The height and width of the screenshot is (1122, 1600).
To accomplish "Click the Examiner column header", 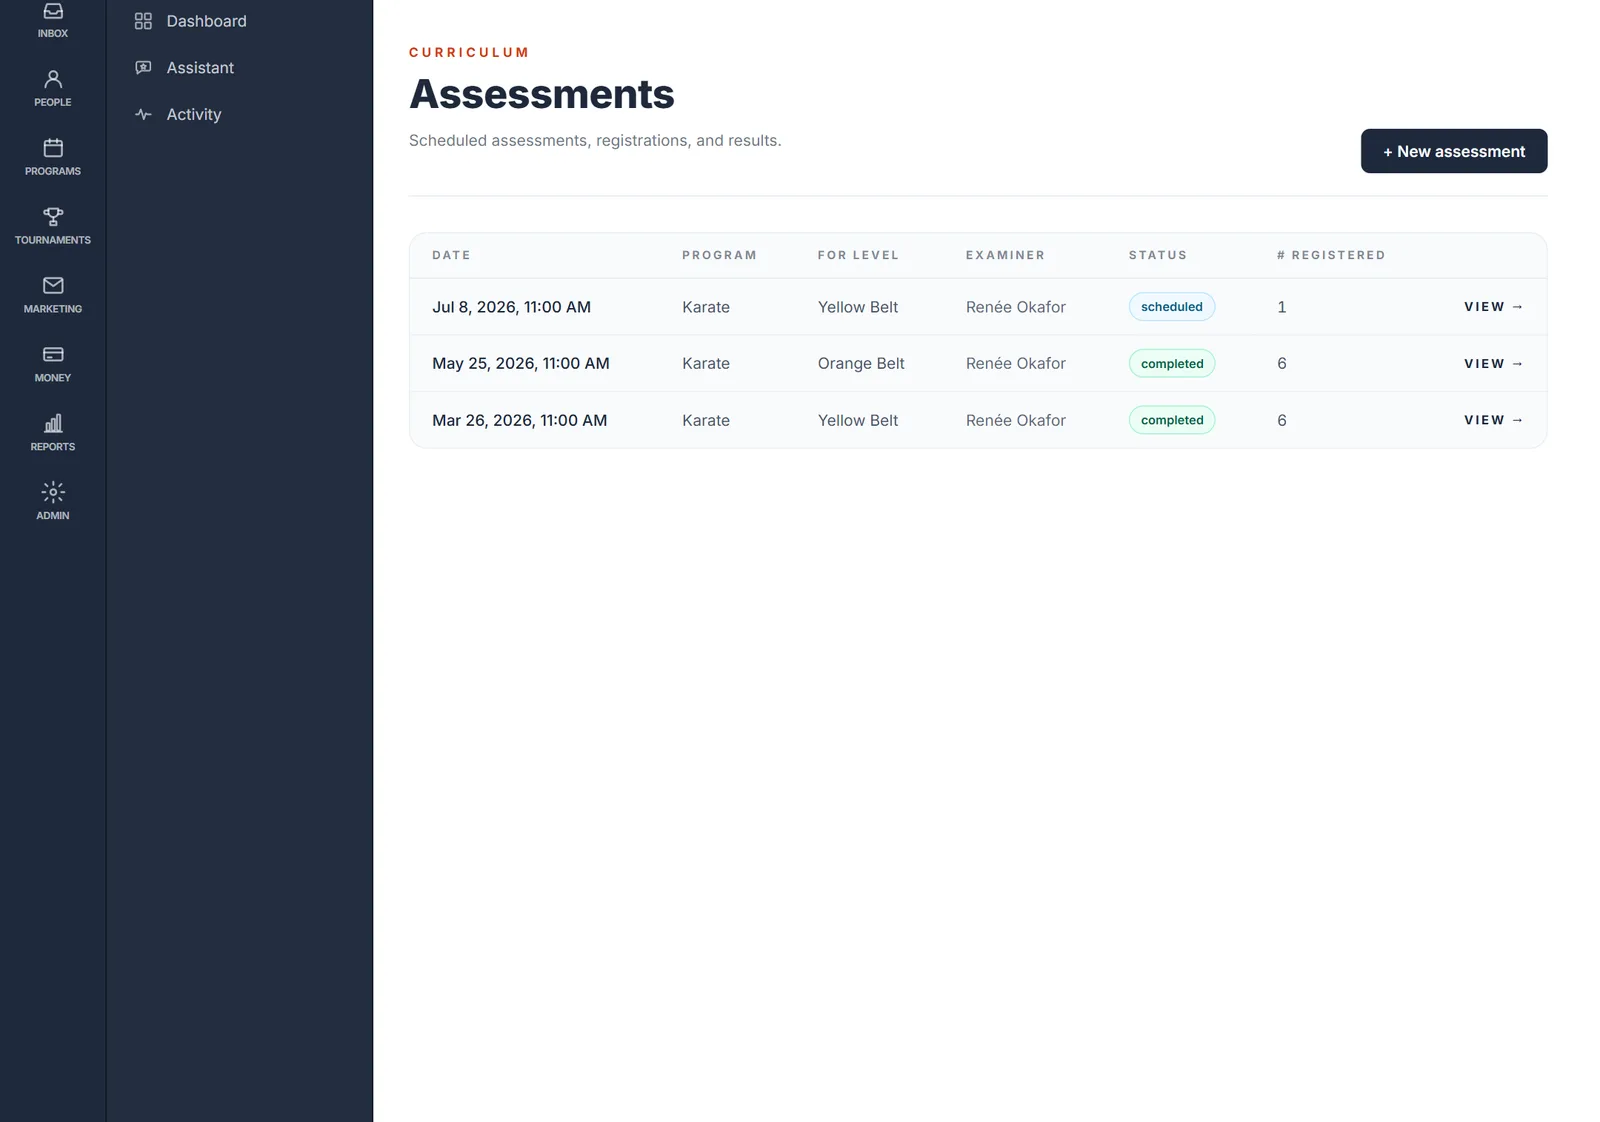I will tap(1005, 256).
